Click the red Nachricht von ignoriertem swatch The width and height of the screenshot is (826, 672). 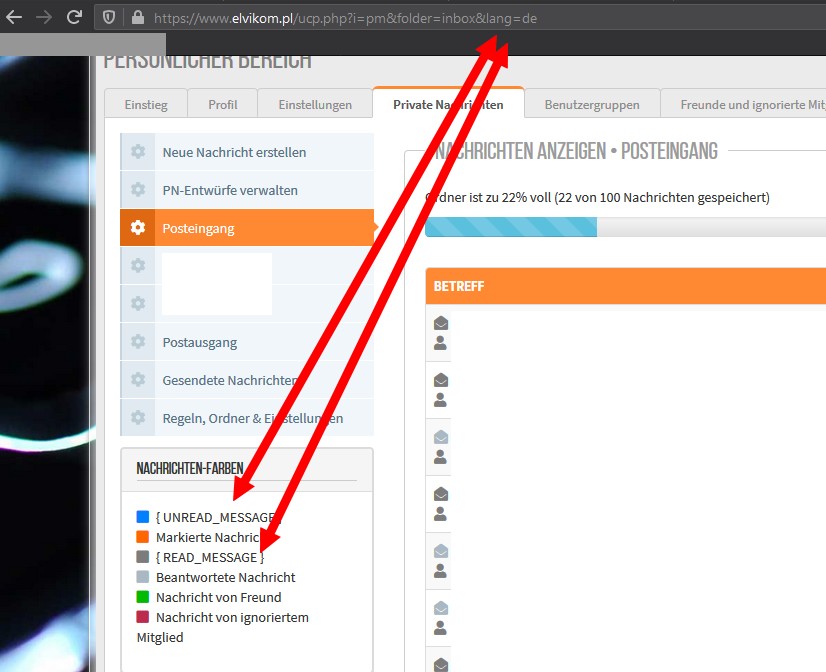click(x=143, y=617)
